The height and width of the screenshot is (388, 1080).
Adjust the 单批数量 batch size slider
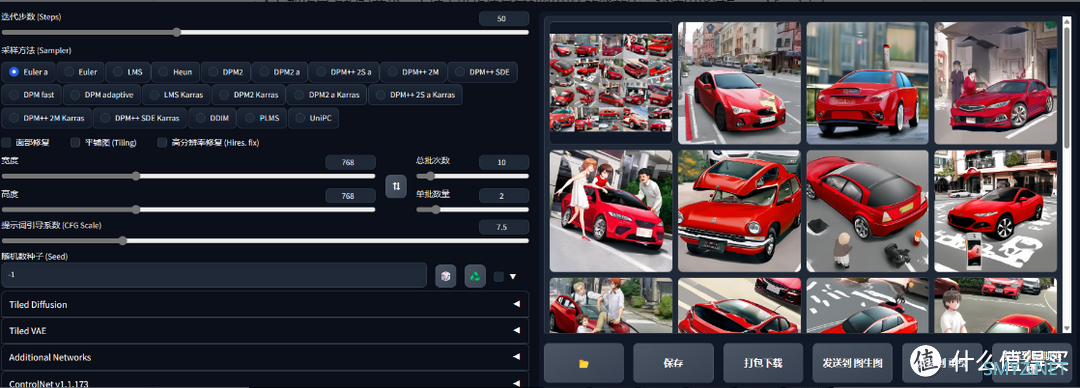click(472, 210)
